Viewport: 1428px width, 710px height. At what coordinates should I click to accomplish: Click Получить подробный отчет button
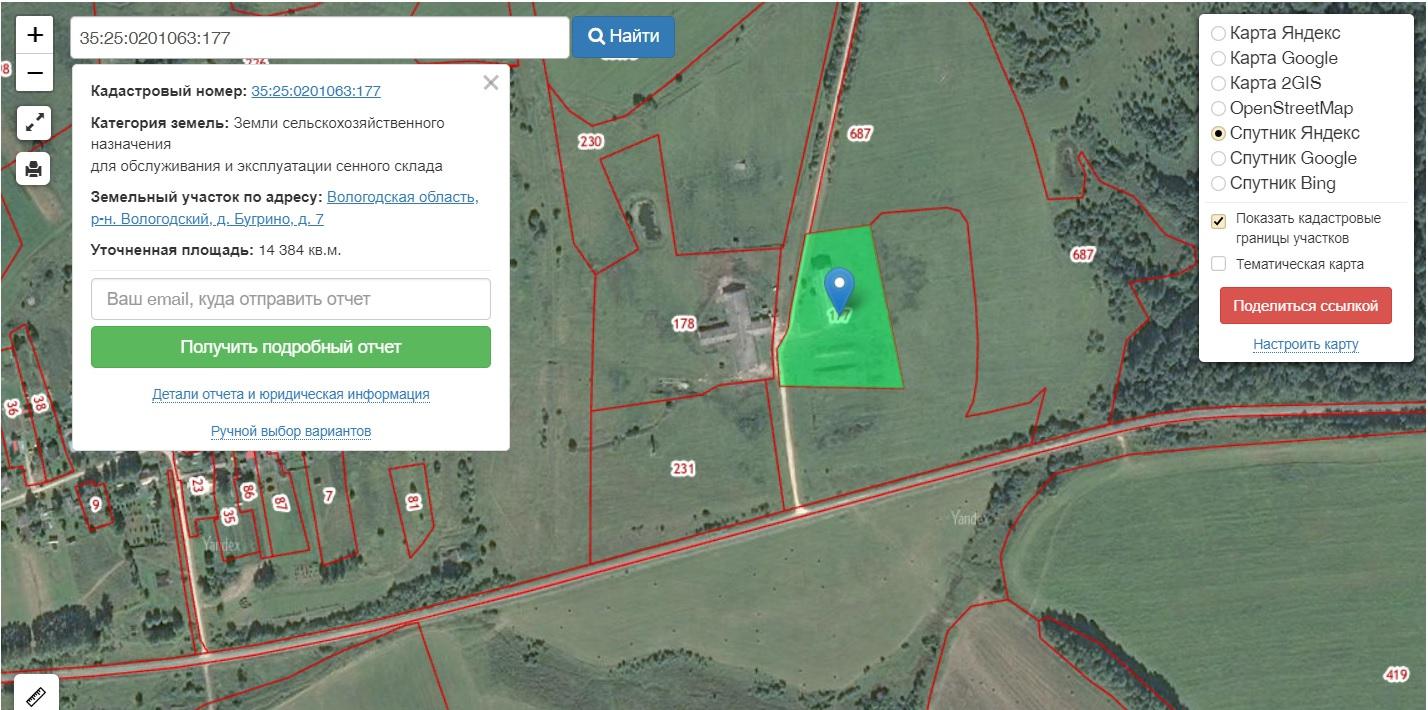coord(290,347)
